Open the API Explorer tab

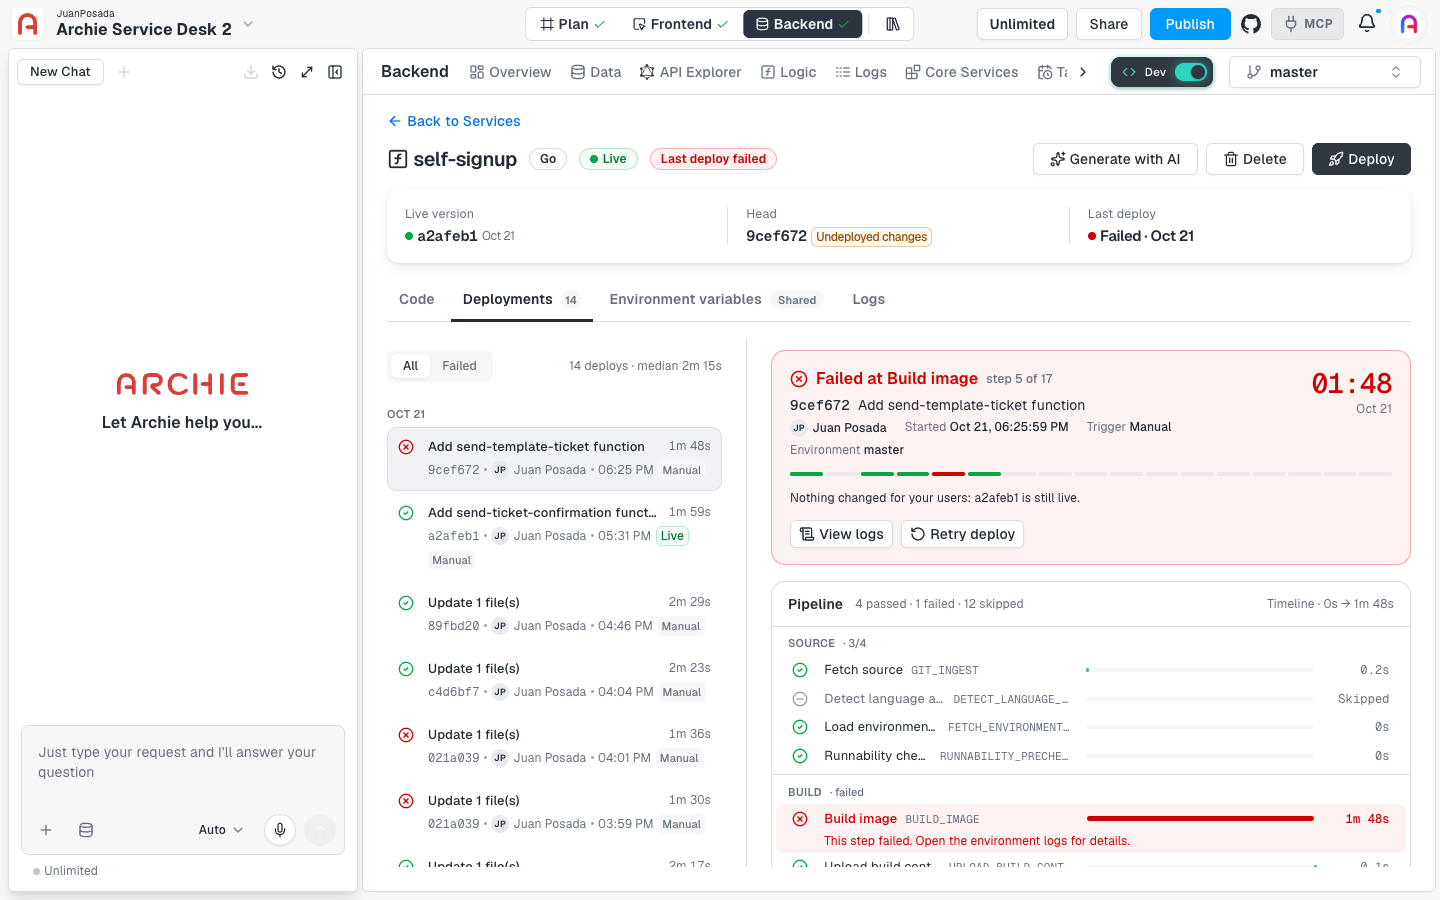690,72
